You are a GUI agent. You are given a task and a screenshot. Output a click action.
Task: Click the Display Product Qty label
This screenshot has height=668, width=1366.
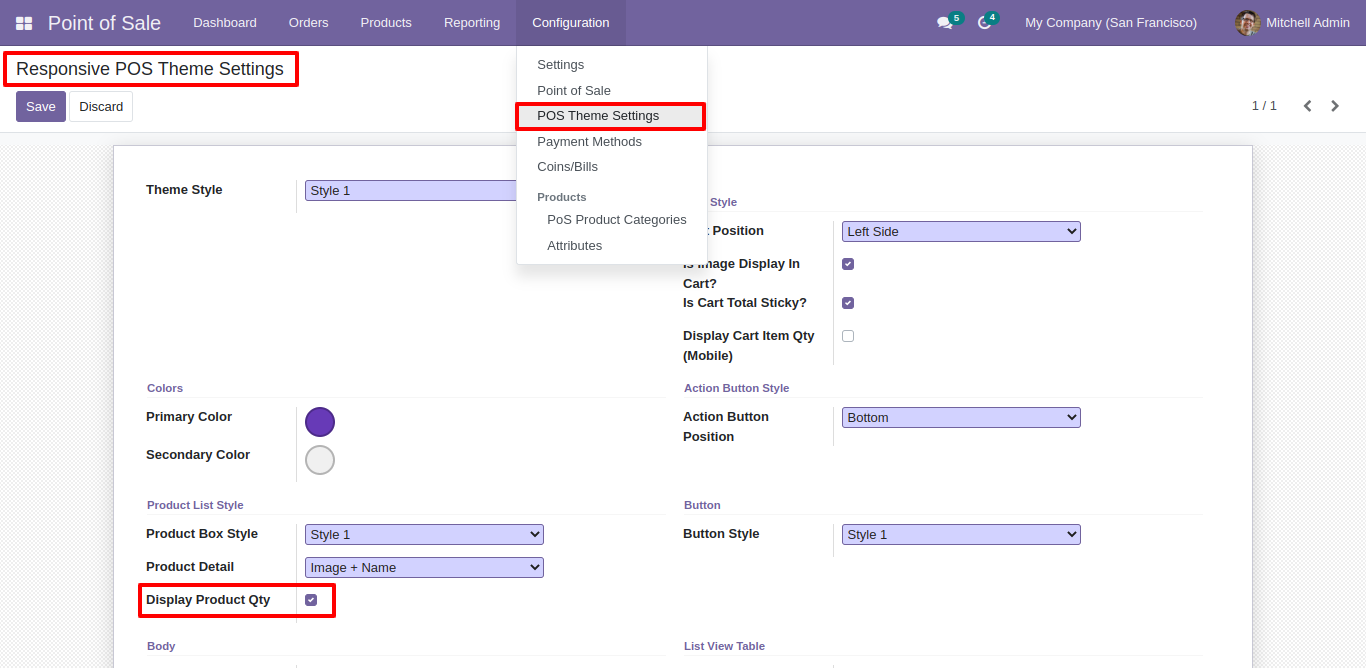pos(208,600)
